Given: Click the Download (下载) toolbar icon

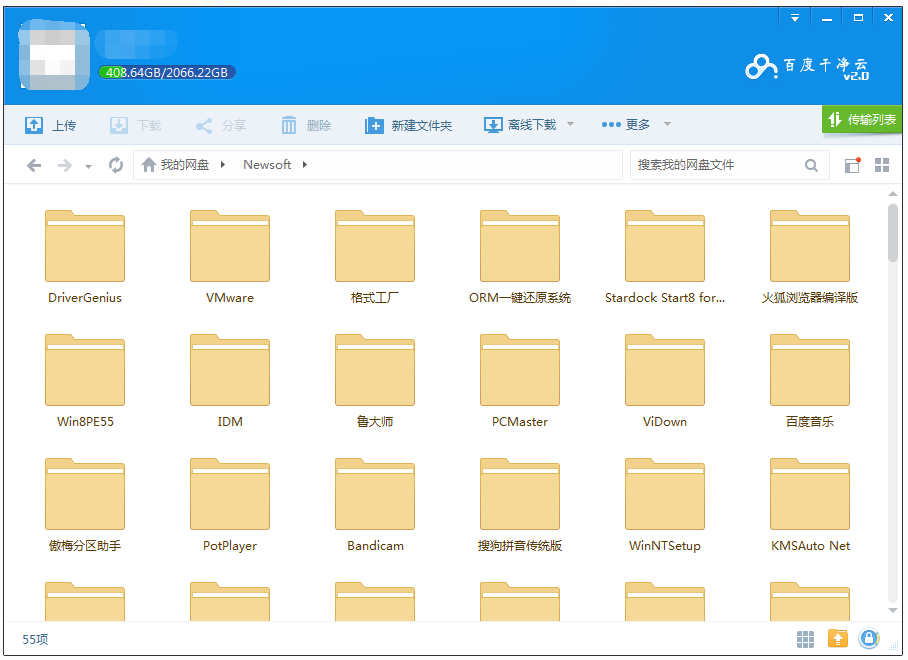Looking at the screenshot, I should [x=119, y=125].
